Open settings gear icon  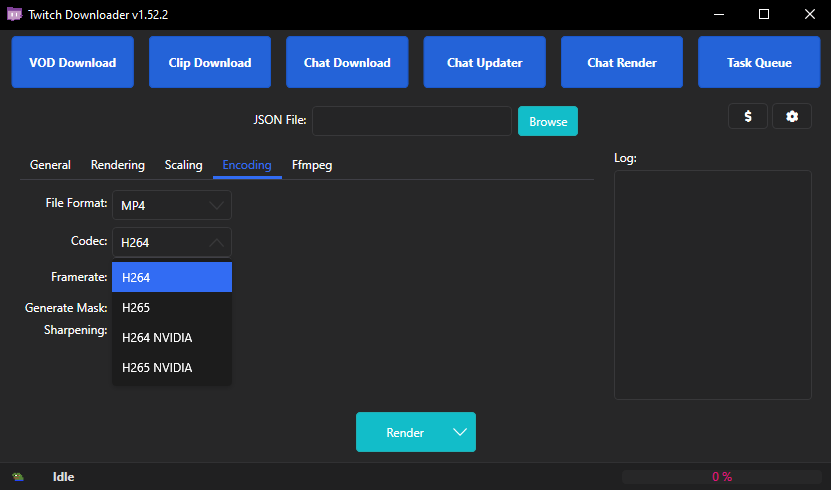pyautogui.click(x=792, y=116)
